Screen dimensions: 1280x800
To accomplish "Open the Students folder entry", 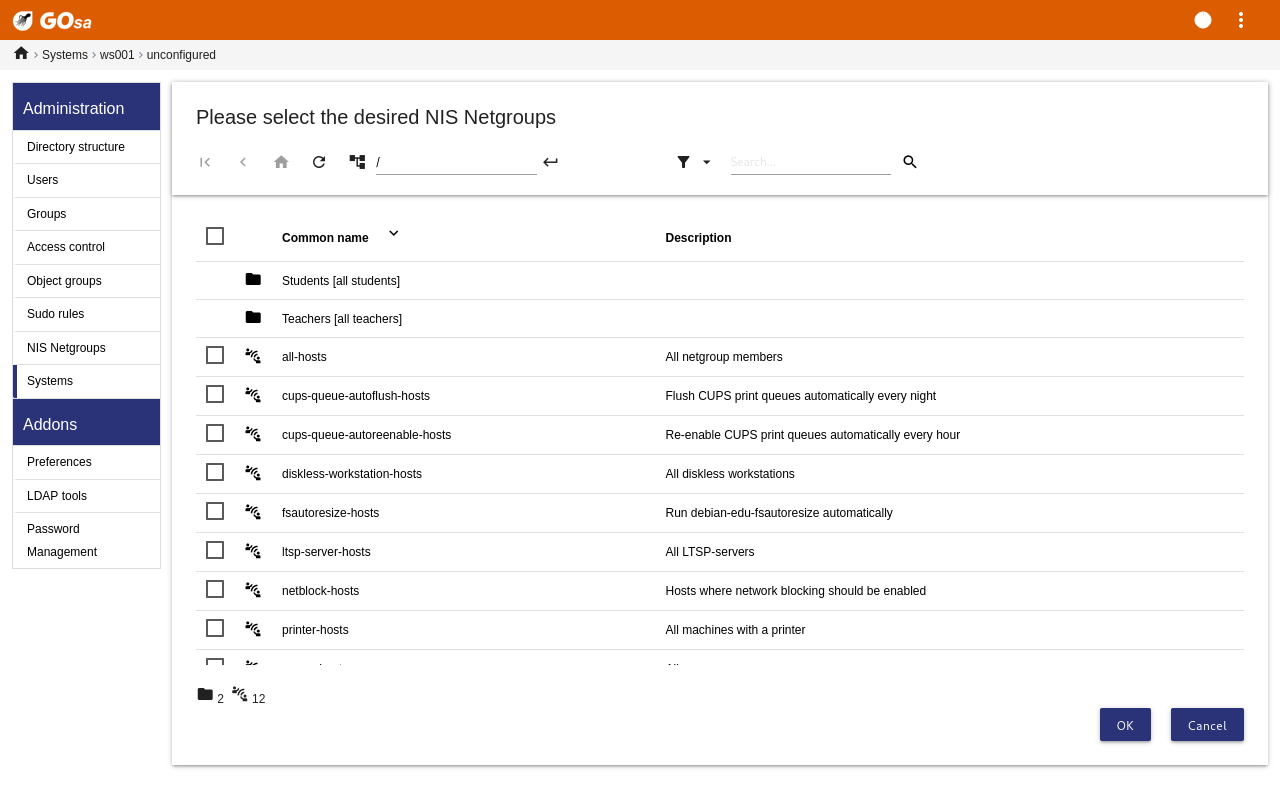I will point(340,281).
